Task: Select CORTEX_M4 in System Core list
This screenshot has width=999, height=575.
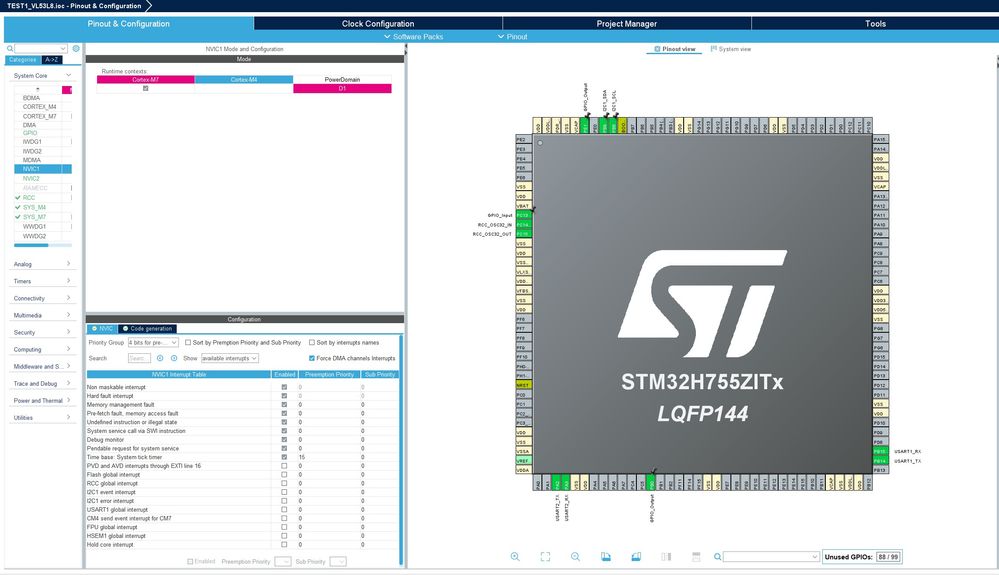Action: point(40,107)
